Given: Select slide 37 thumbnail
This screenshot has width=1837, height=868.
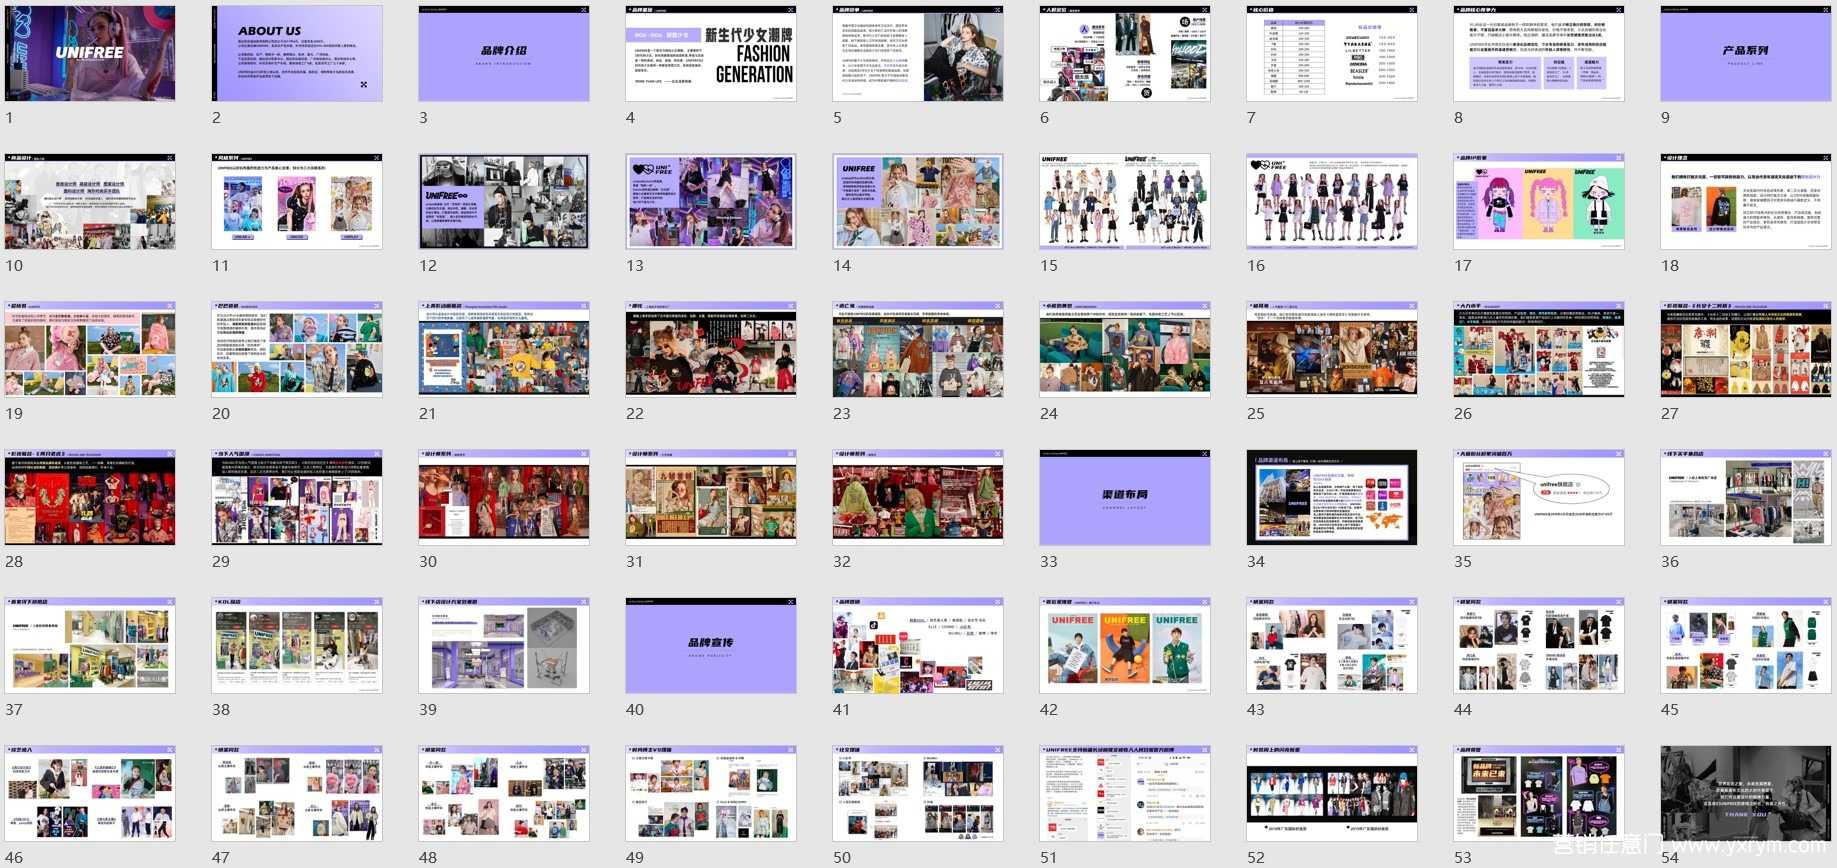Looking at the screenshot, I should coord(90,645).
